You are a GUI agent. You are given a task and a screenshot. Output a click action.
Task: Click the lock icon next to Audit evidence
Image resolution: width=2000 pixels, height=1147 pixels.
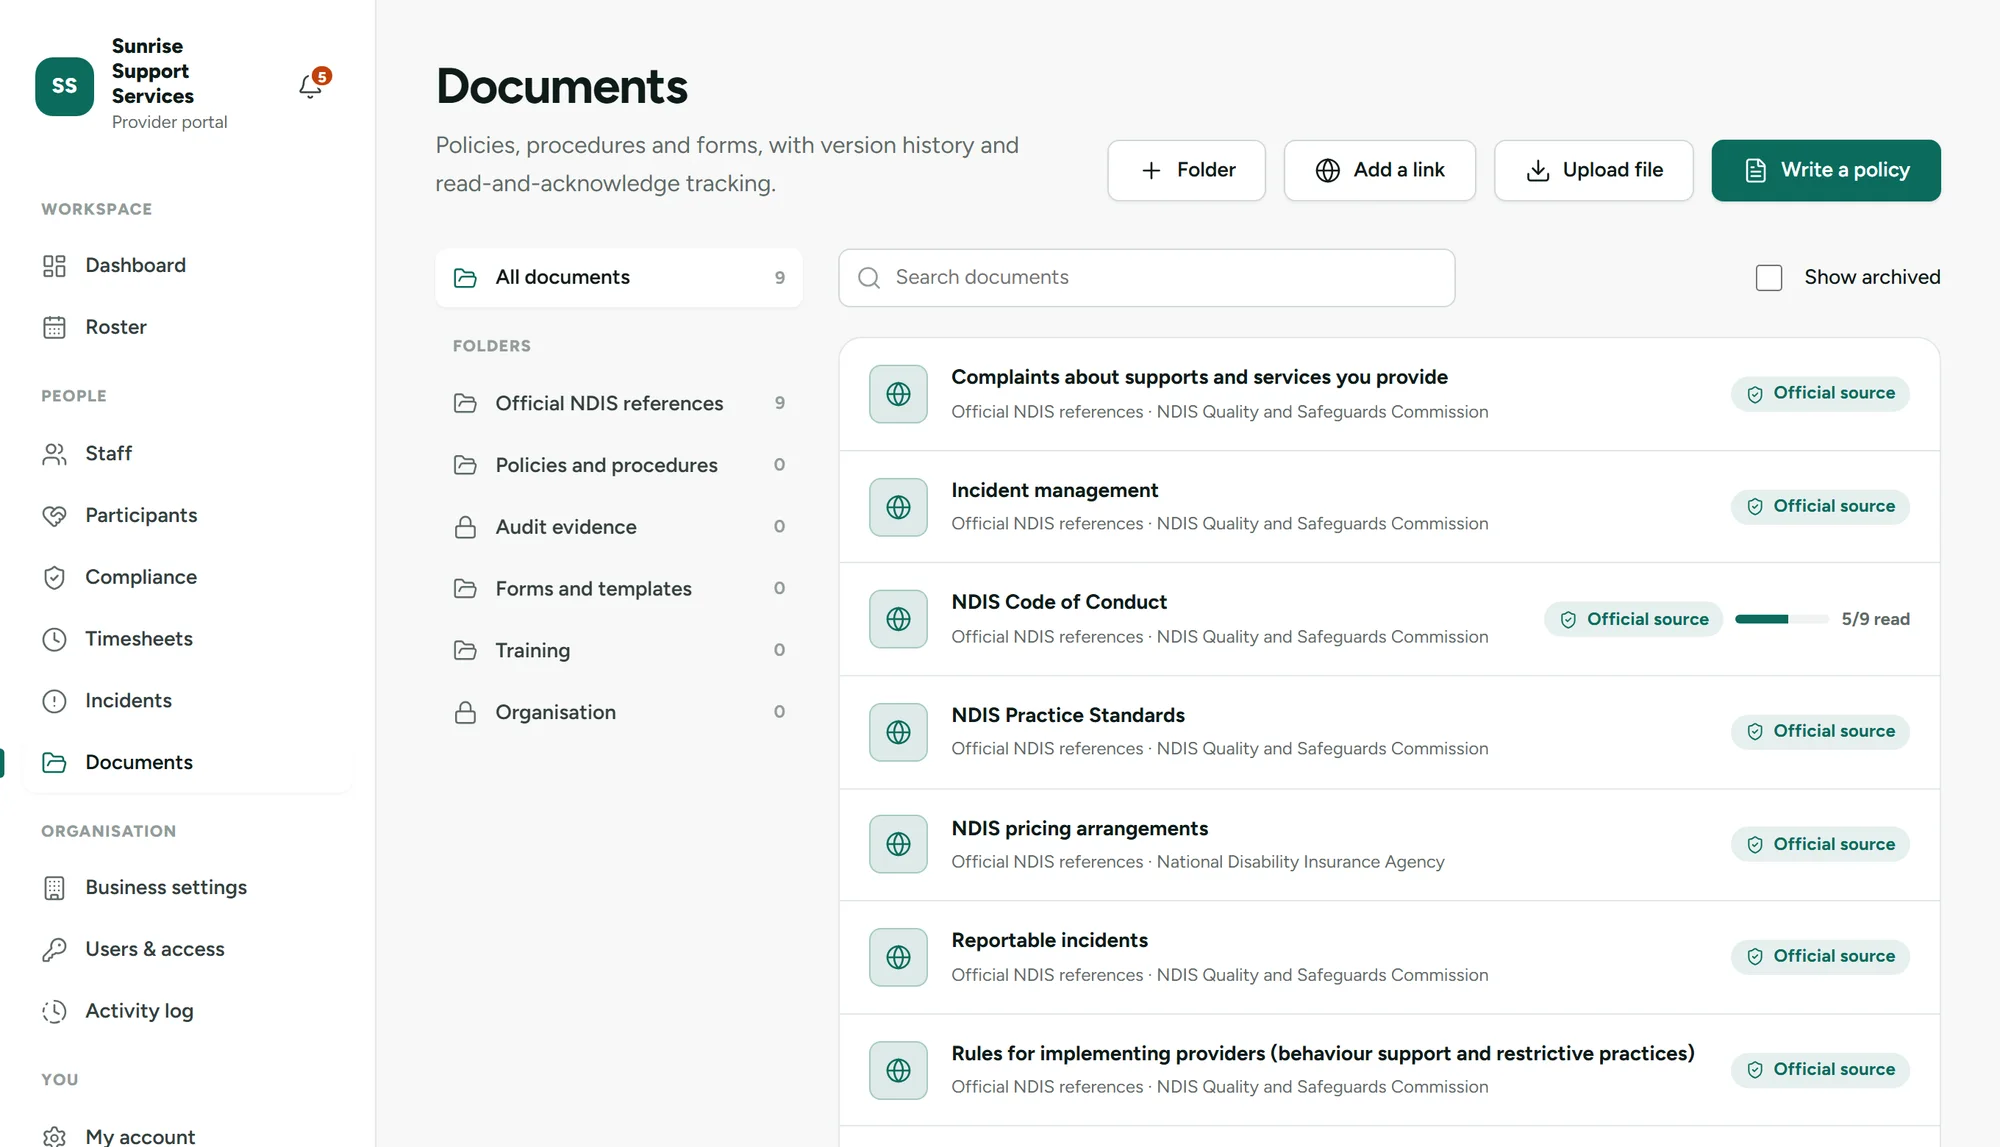(465, 527)
